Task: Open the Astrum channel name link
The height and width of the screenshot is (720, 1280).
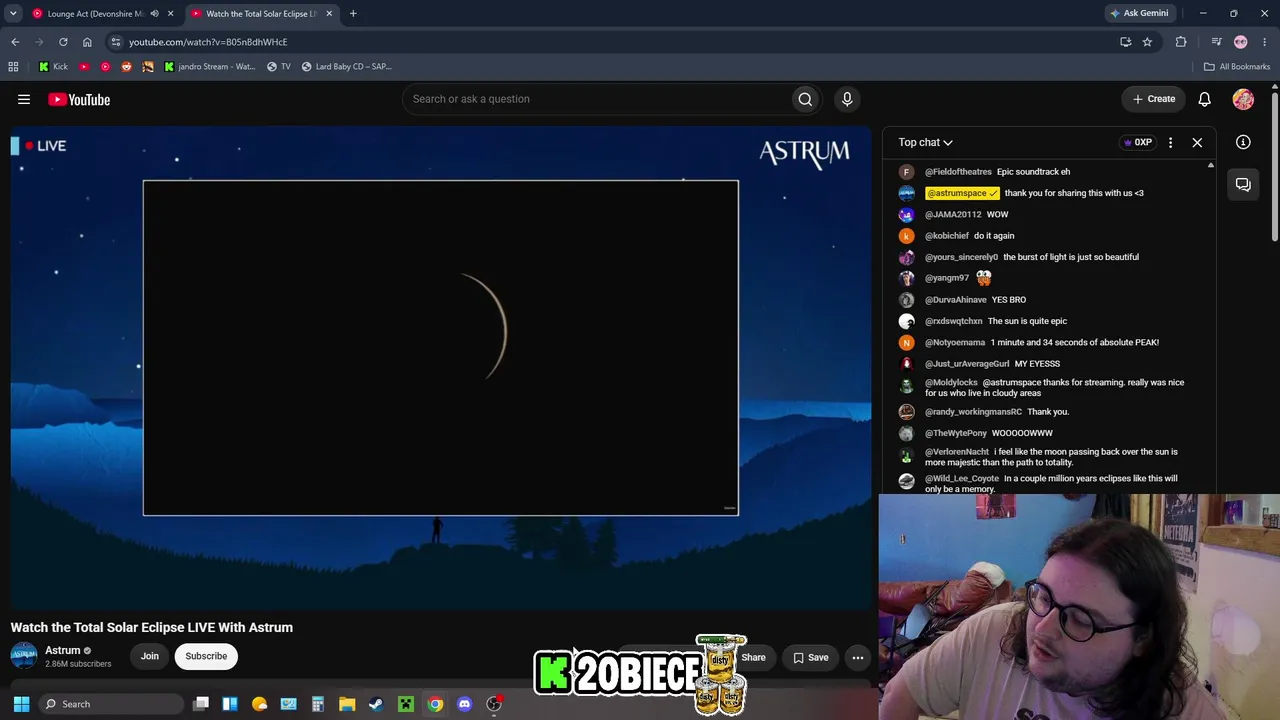Action: tap(62, 650)
